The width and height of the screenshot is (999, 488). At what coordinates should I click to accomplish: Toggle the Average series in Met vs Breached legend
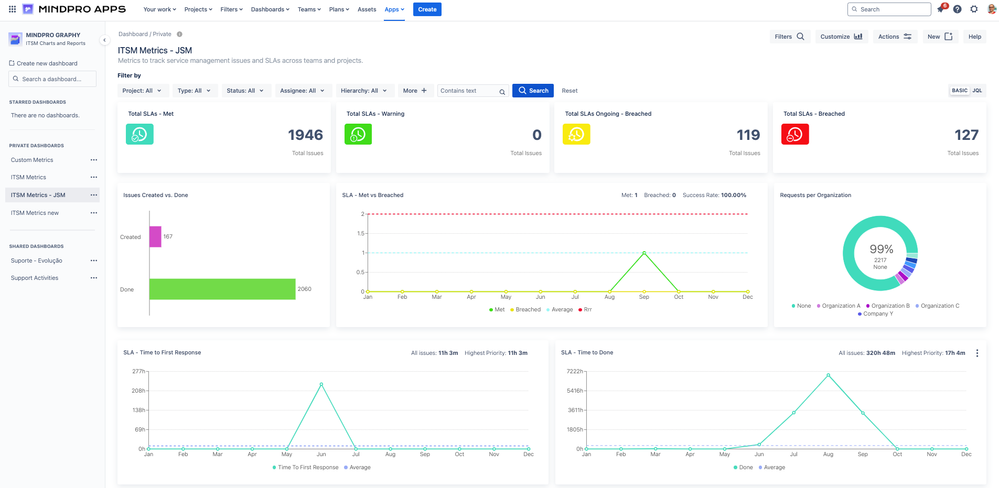[559, 310]
